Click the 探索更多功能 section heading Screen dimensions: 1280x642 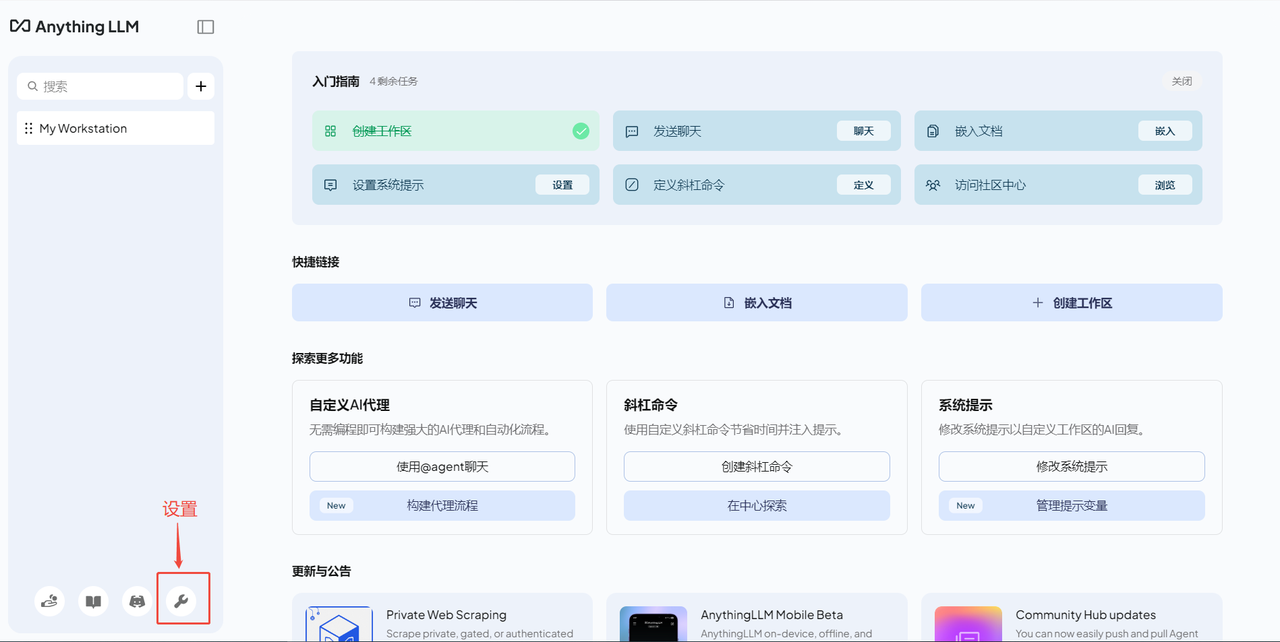[x=327, y=358]
